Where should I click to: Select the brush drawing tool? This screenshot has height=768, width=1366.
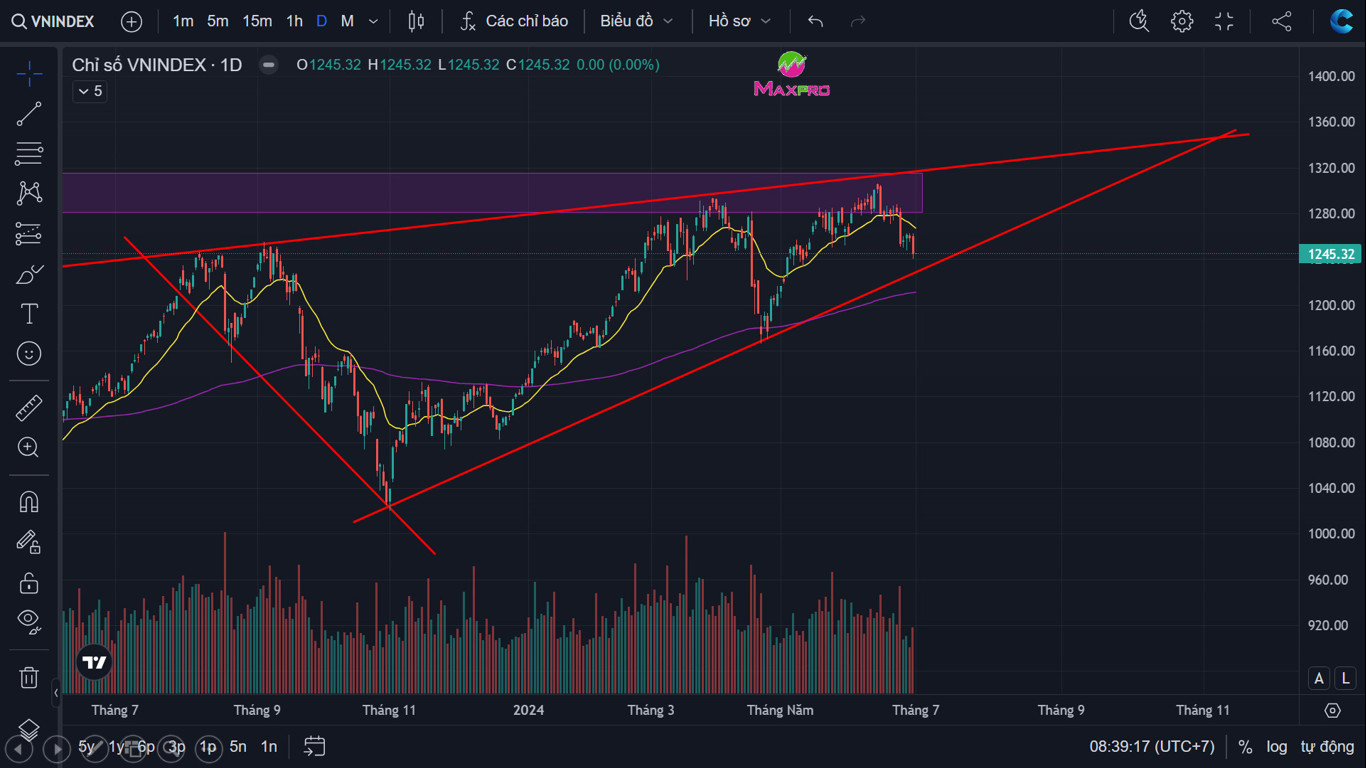pyautogui.click(x=29, y=274)
